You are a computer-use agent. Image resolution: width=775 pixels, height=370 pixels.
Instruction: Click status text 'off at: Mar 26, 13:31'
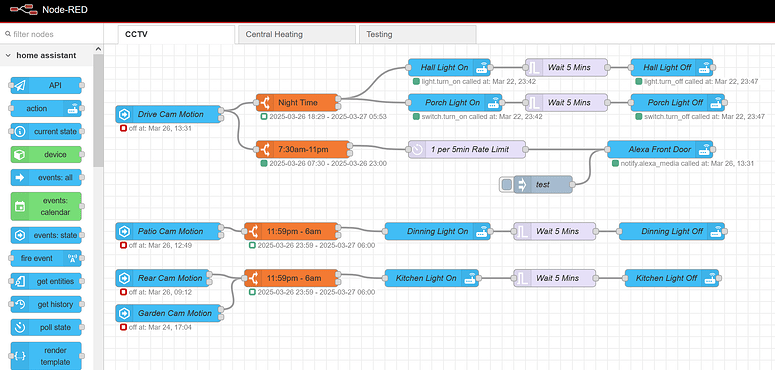pos(160,128)
